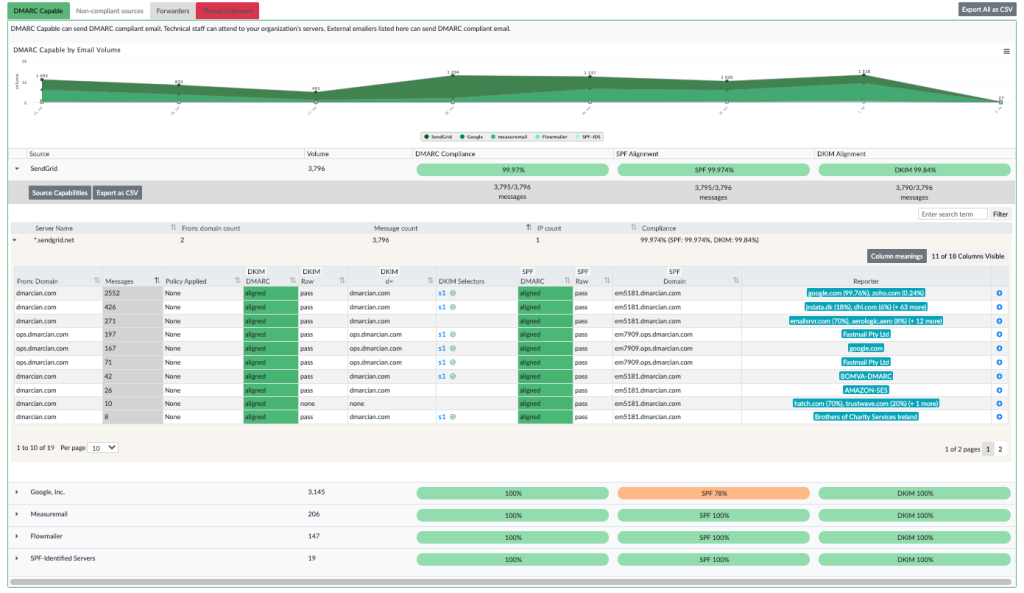The height and width of the screenshot is (593, 1024).
Task: Click the green check icon in the 2552-message row
Action: point(453,293)
